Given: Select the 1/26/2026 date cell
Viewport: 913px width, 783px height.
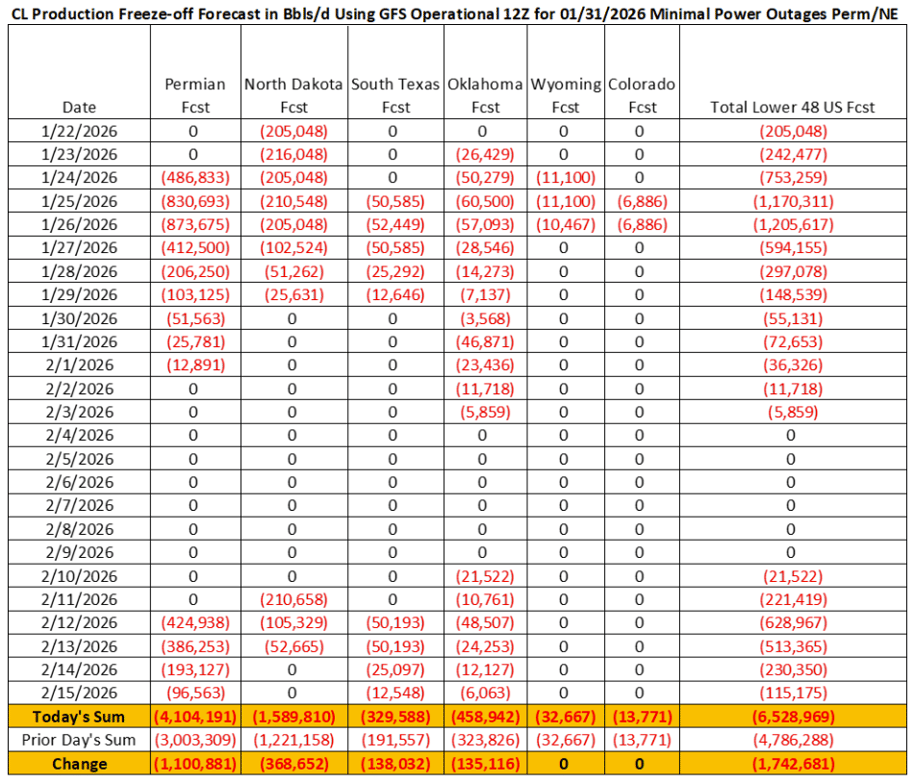Looking at the screenshot, I should (80, 225).
